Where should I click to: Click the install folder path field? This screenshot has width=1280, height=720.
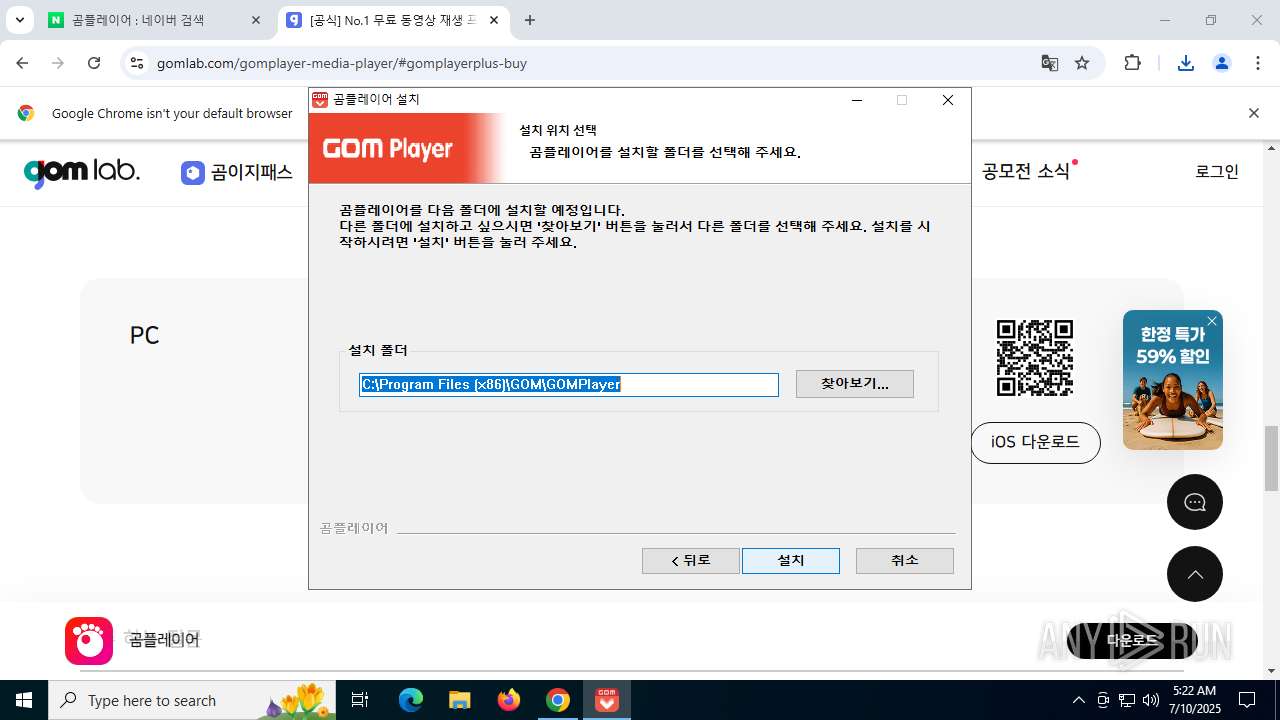[x=568, y=385]
